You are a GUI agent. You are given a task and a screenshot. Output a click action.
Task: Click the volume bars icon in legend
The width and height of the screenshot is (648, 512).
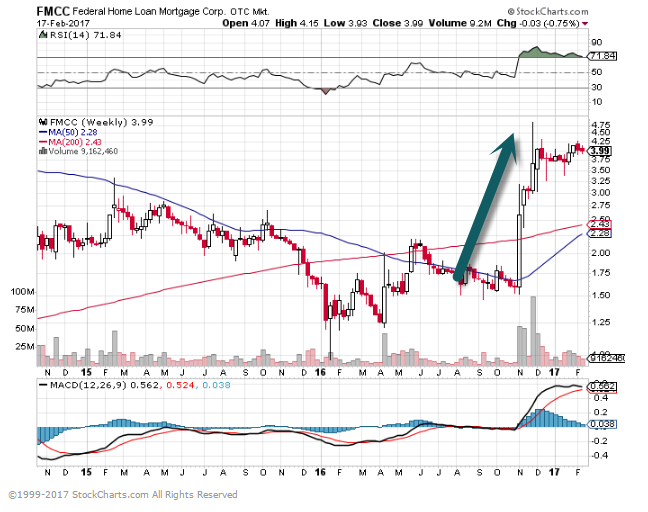pyautogui.click(x=43, y=151)
